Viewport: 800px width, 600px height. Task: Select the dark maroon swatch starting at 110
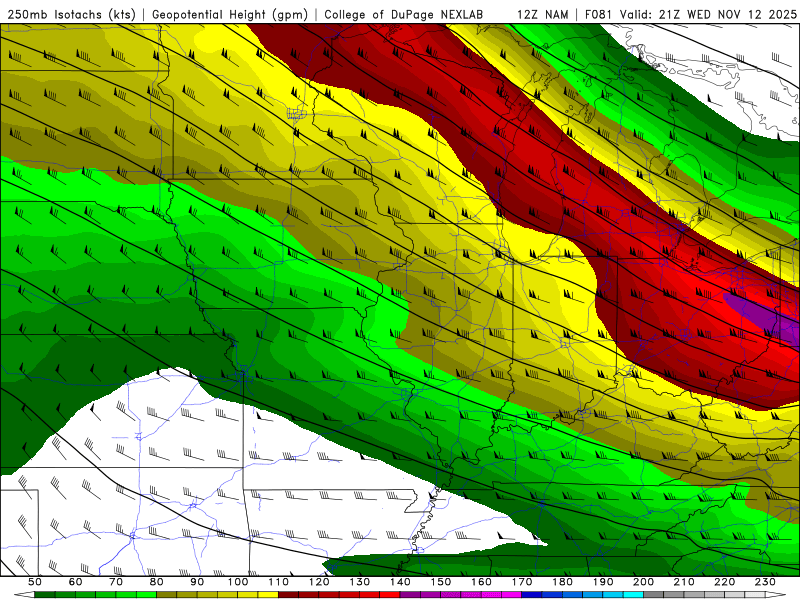pos(289,595)
